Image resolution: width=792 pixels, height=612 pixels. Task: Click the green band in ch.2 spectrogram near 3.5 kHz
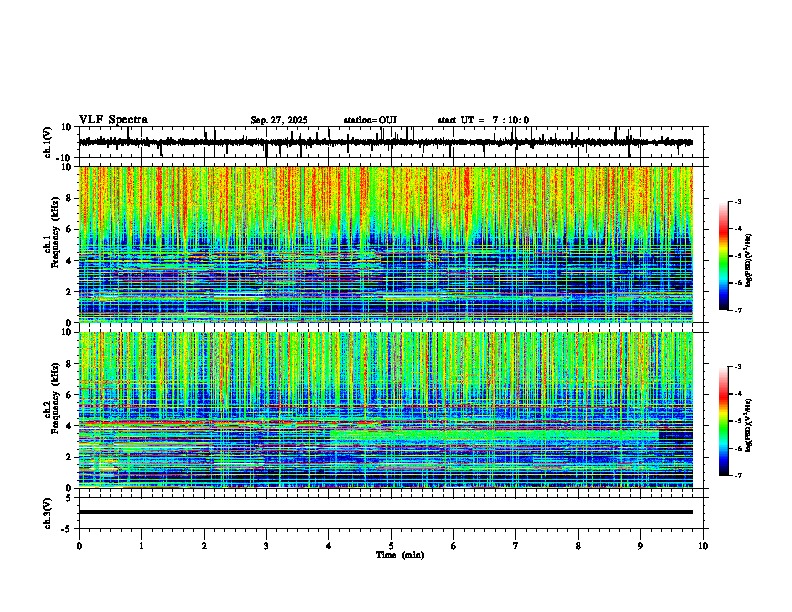495,434
